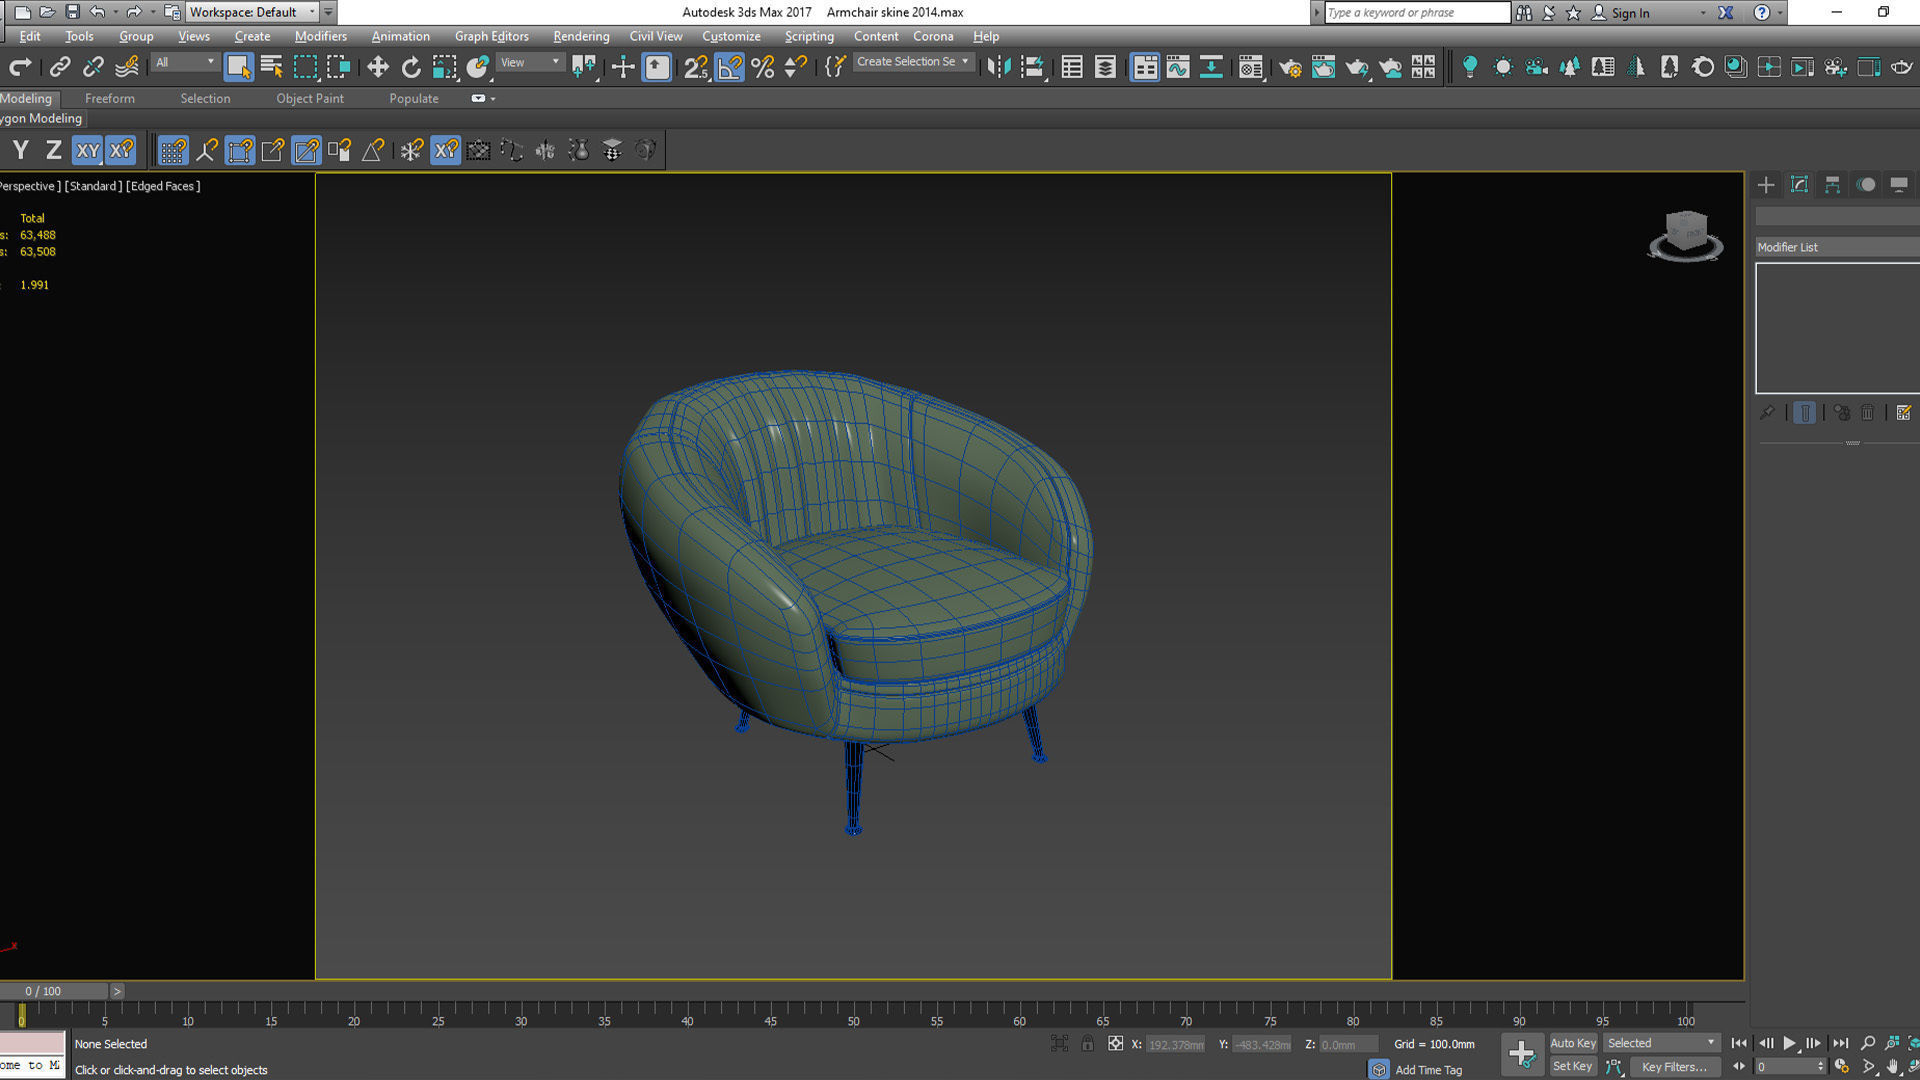
Task: Click the current frame number field
Action: (x=1787, y=1067)
